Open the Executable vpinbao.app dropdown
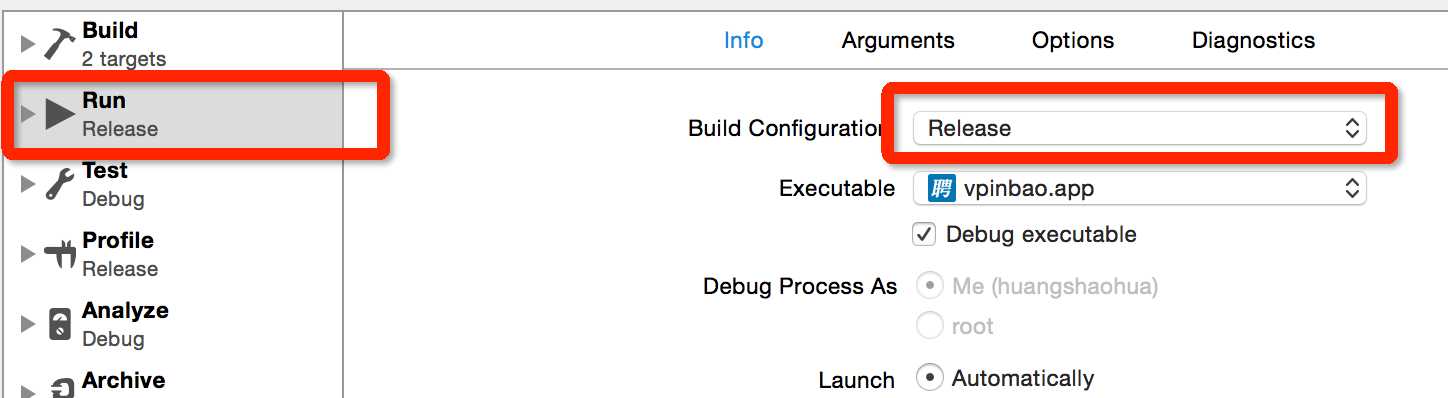This screenshot has height=398, width=1448. pos(1139,188)
